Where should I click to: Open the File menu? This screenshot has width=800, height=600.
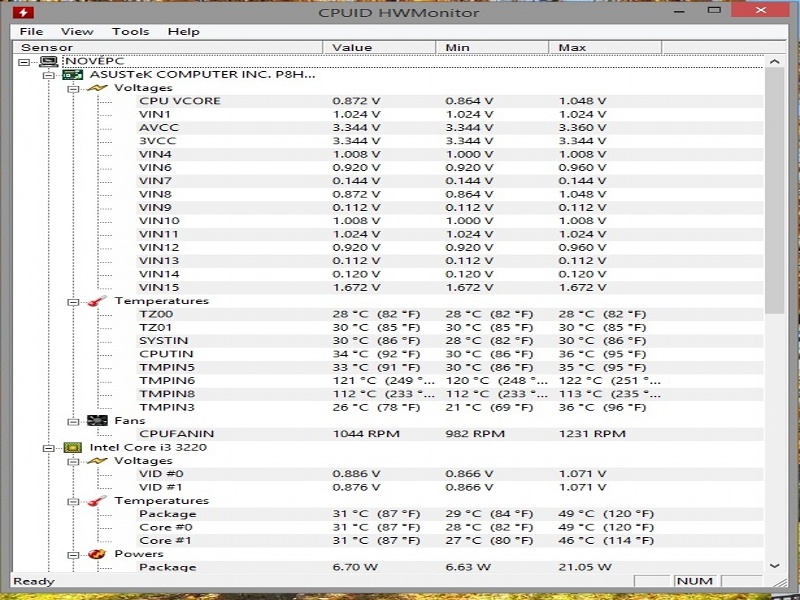click(31, 32)
